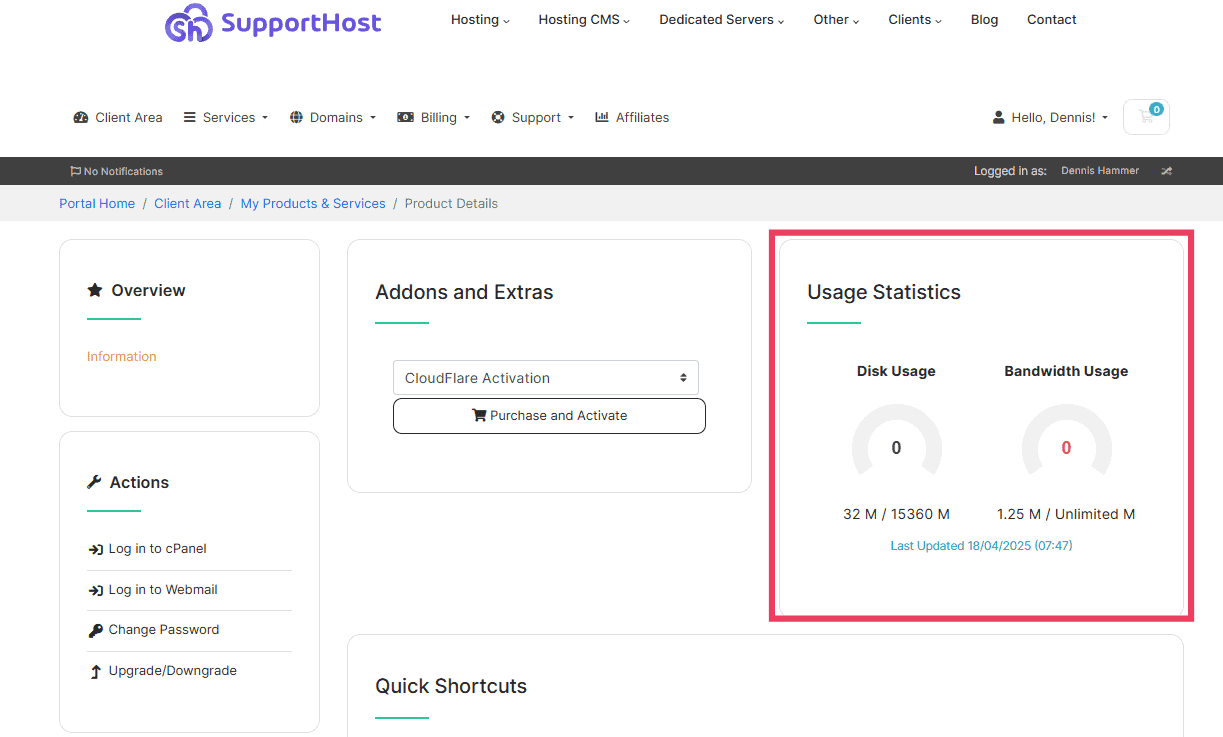Expand the Hello, Dennis account menu

pyautogui.click(x=1050, y=117)
